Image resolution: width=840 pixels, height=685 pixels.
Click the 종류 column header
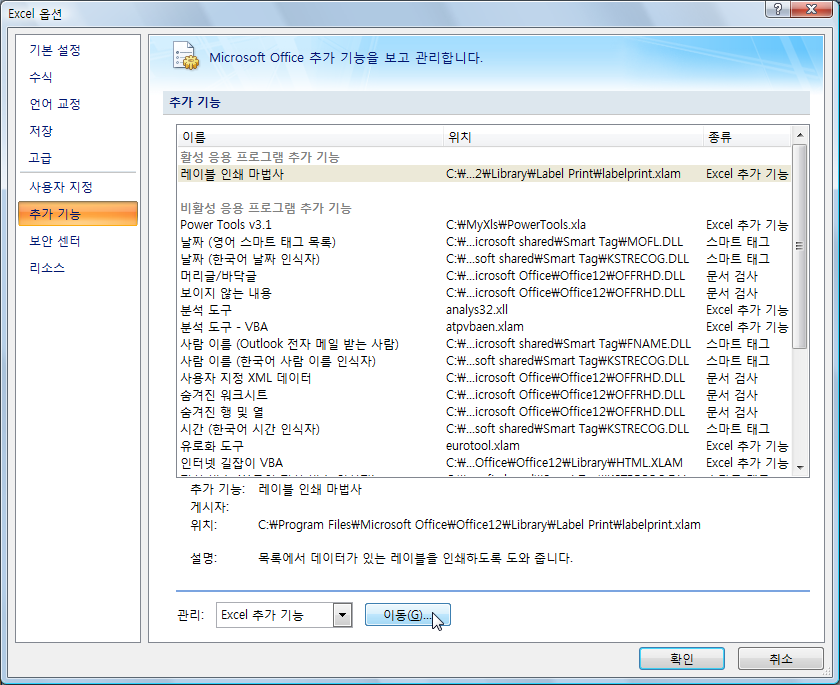coord(747,137)
